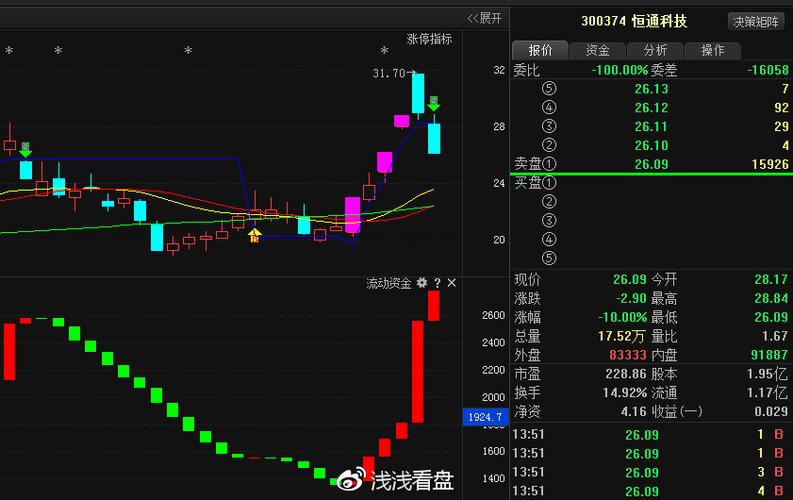Click sell-one volume 15926
Viewport: 793px width, 500px height.
point(770,164)
